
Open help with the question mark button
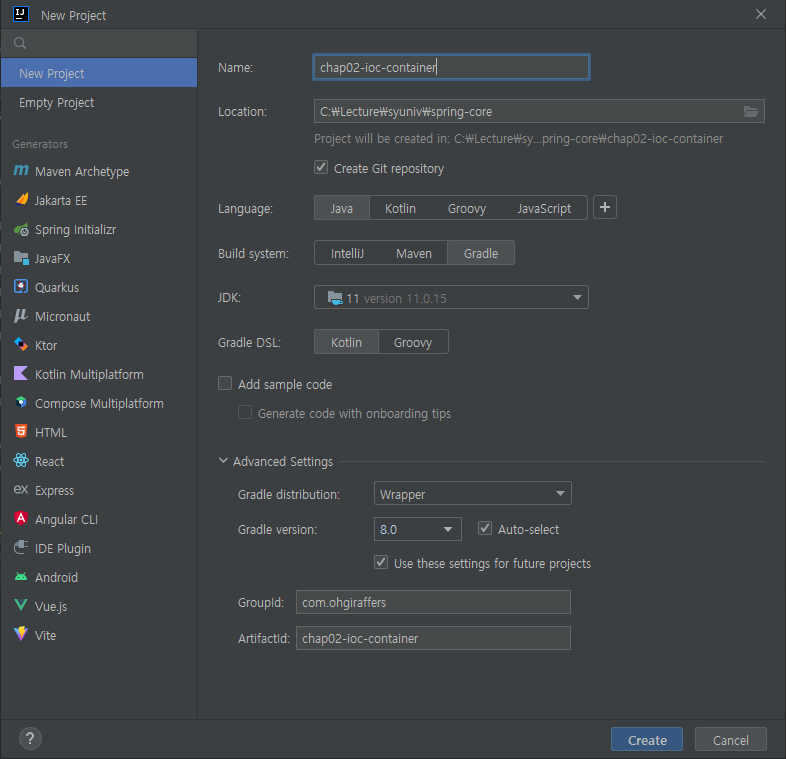[x=30, y=738]
